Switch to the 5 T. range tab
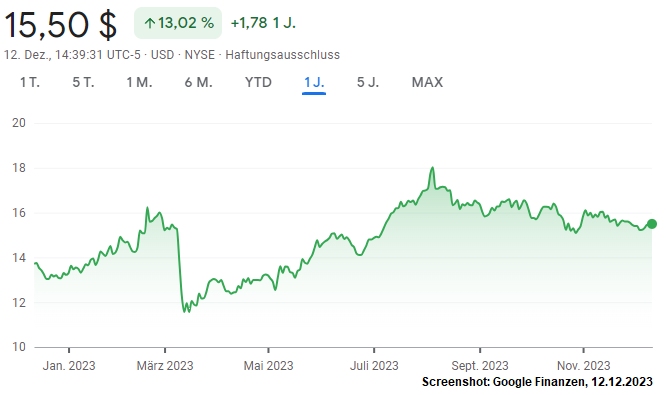The height and width of the screenshot is (395, 666). click(83, 82)
